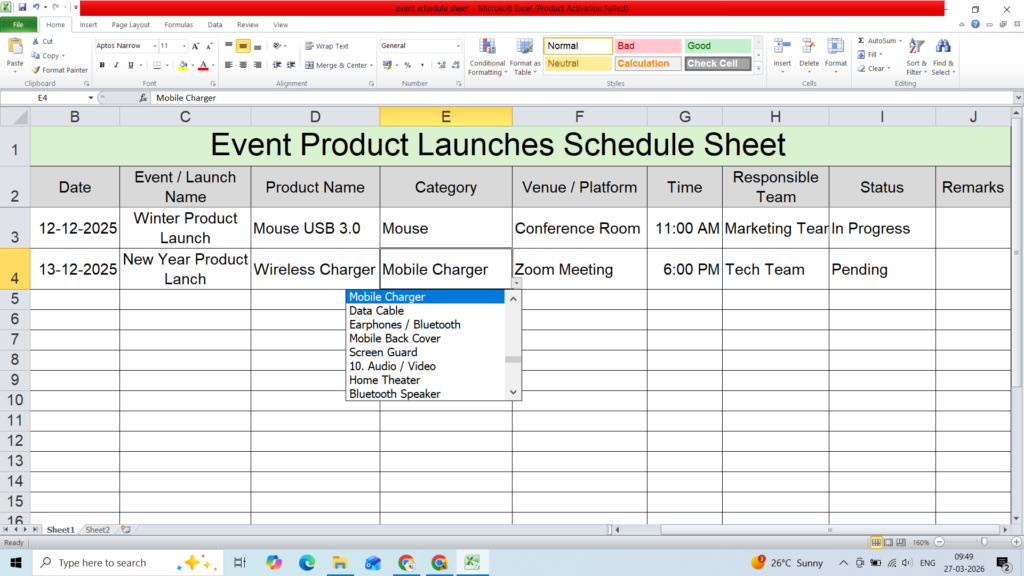The width and height of the screenshot is (1024, 576).
Task: Click the Format as Table icon
Action: point(524,47)
